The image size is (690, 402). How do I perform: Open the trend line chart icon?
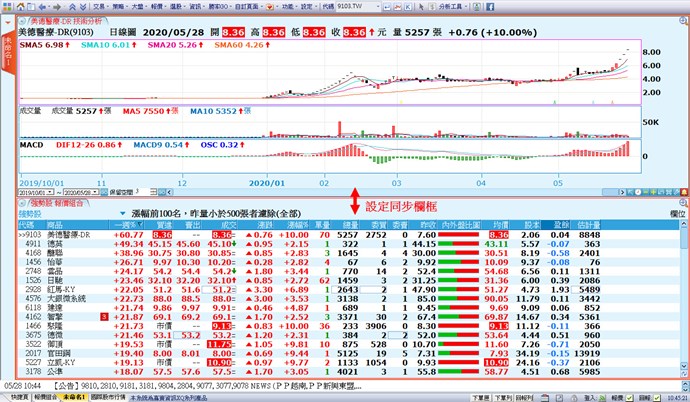click(397, 7)
